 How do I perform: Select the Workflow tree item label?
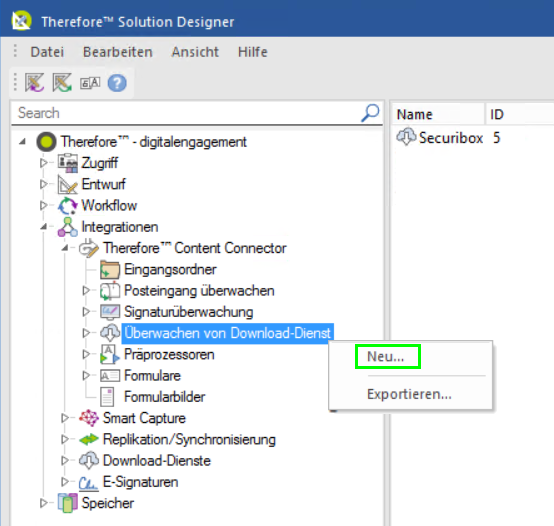tap(109, 206)
